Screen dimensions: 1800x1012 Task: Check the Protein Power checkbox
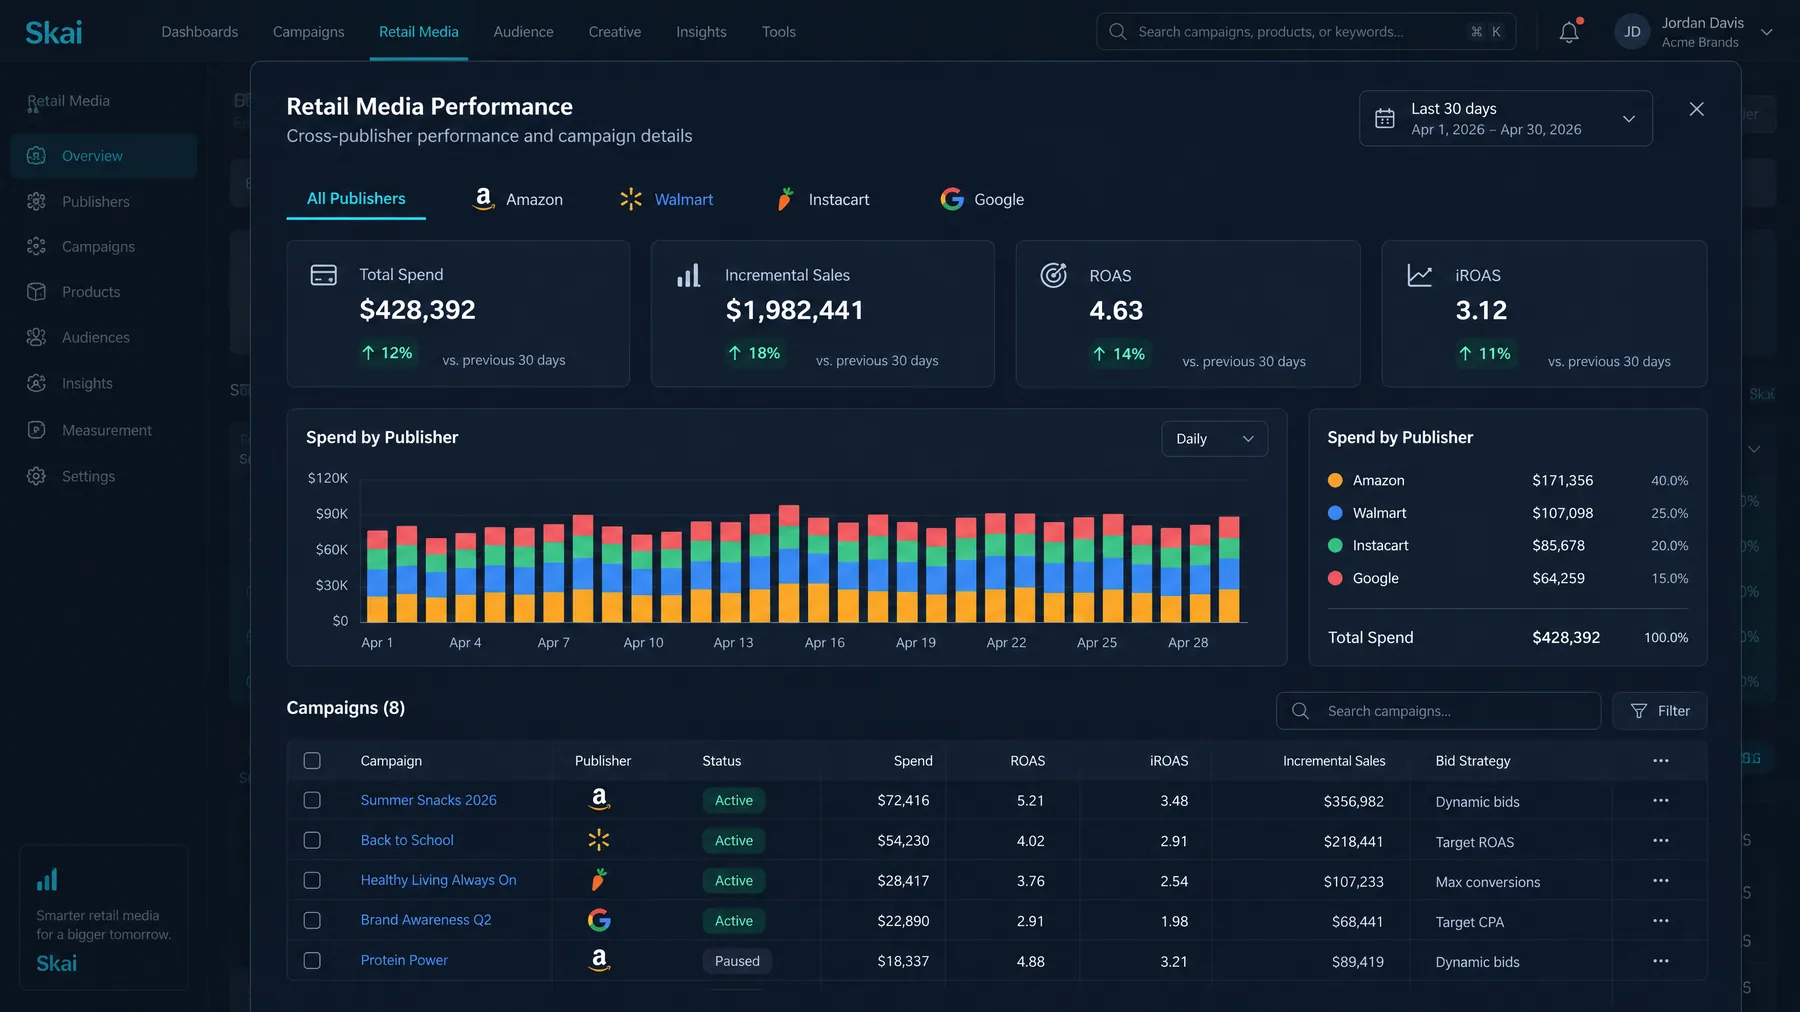coord(312,960)
